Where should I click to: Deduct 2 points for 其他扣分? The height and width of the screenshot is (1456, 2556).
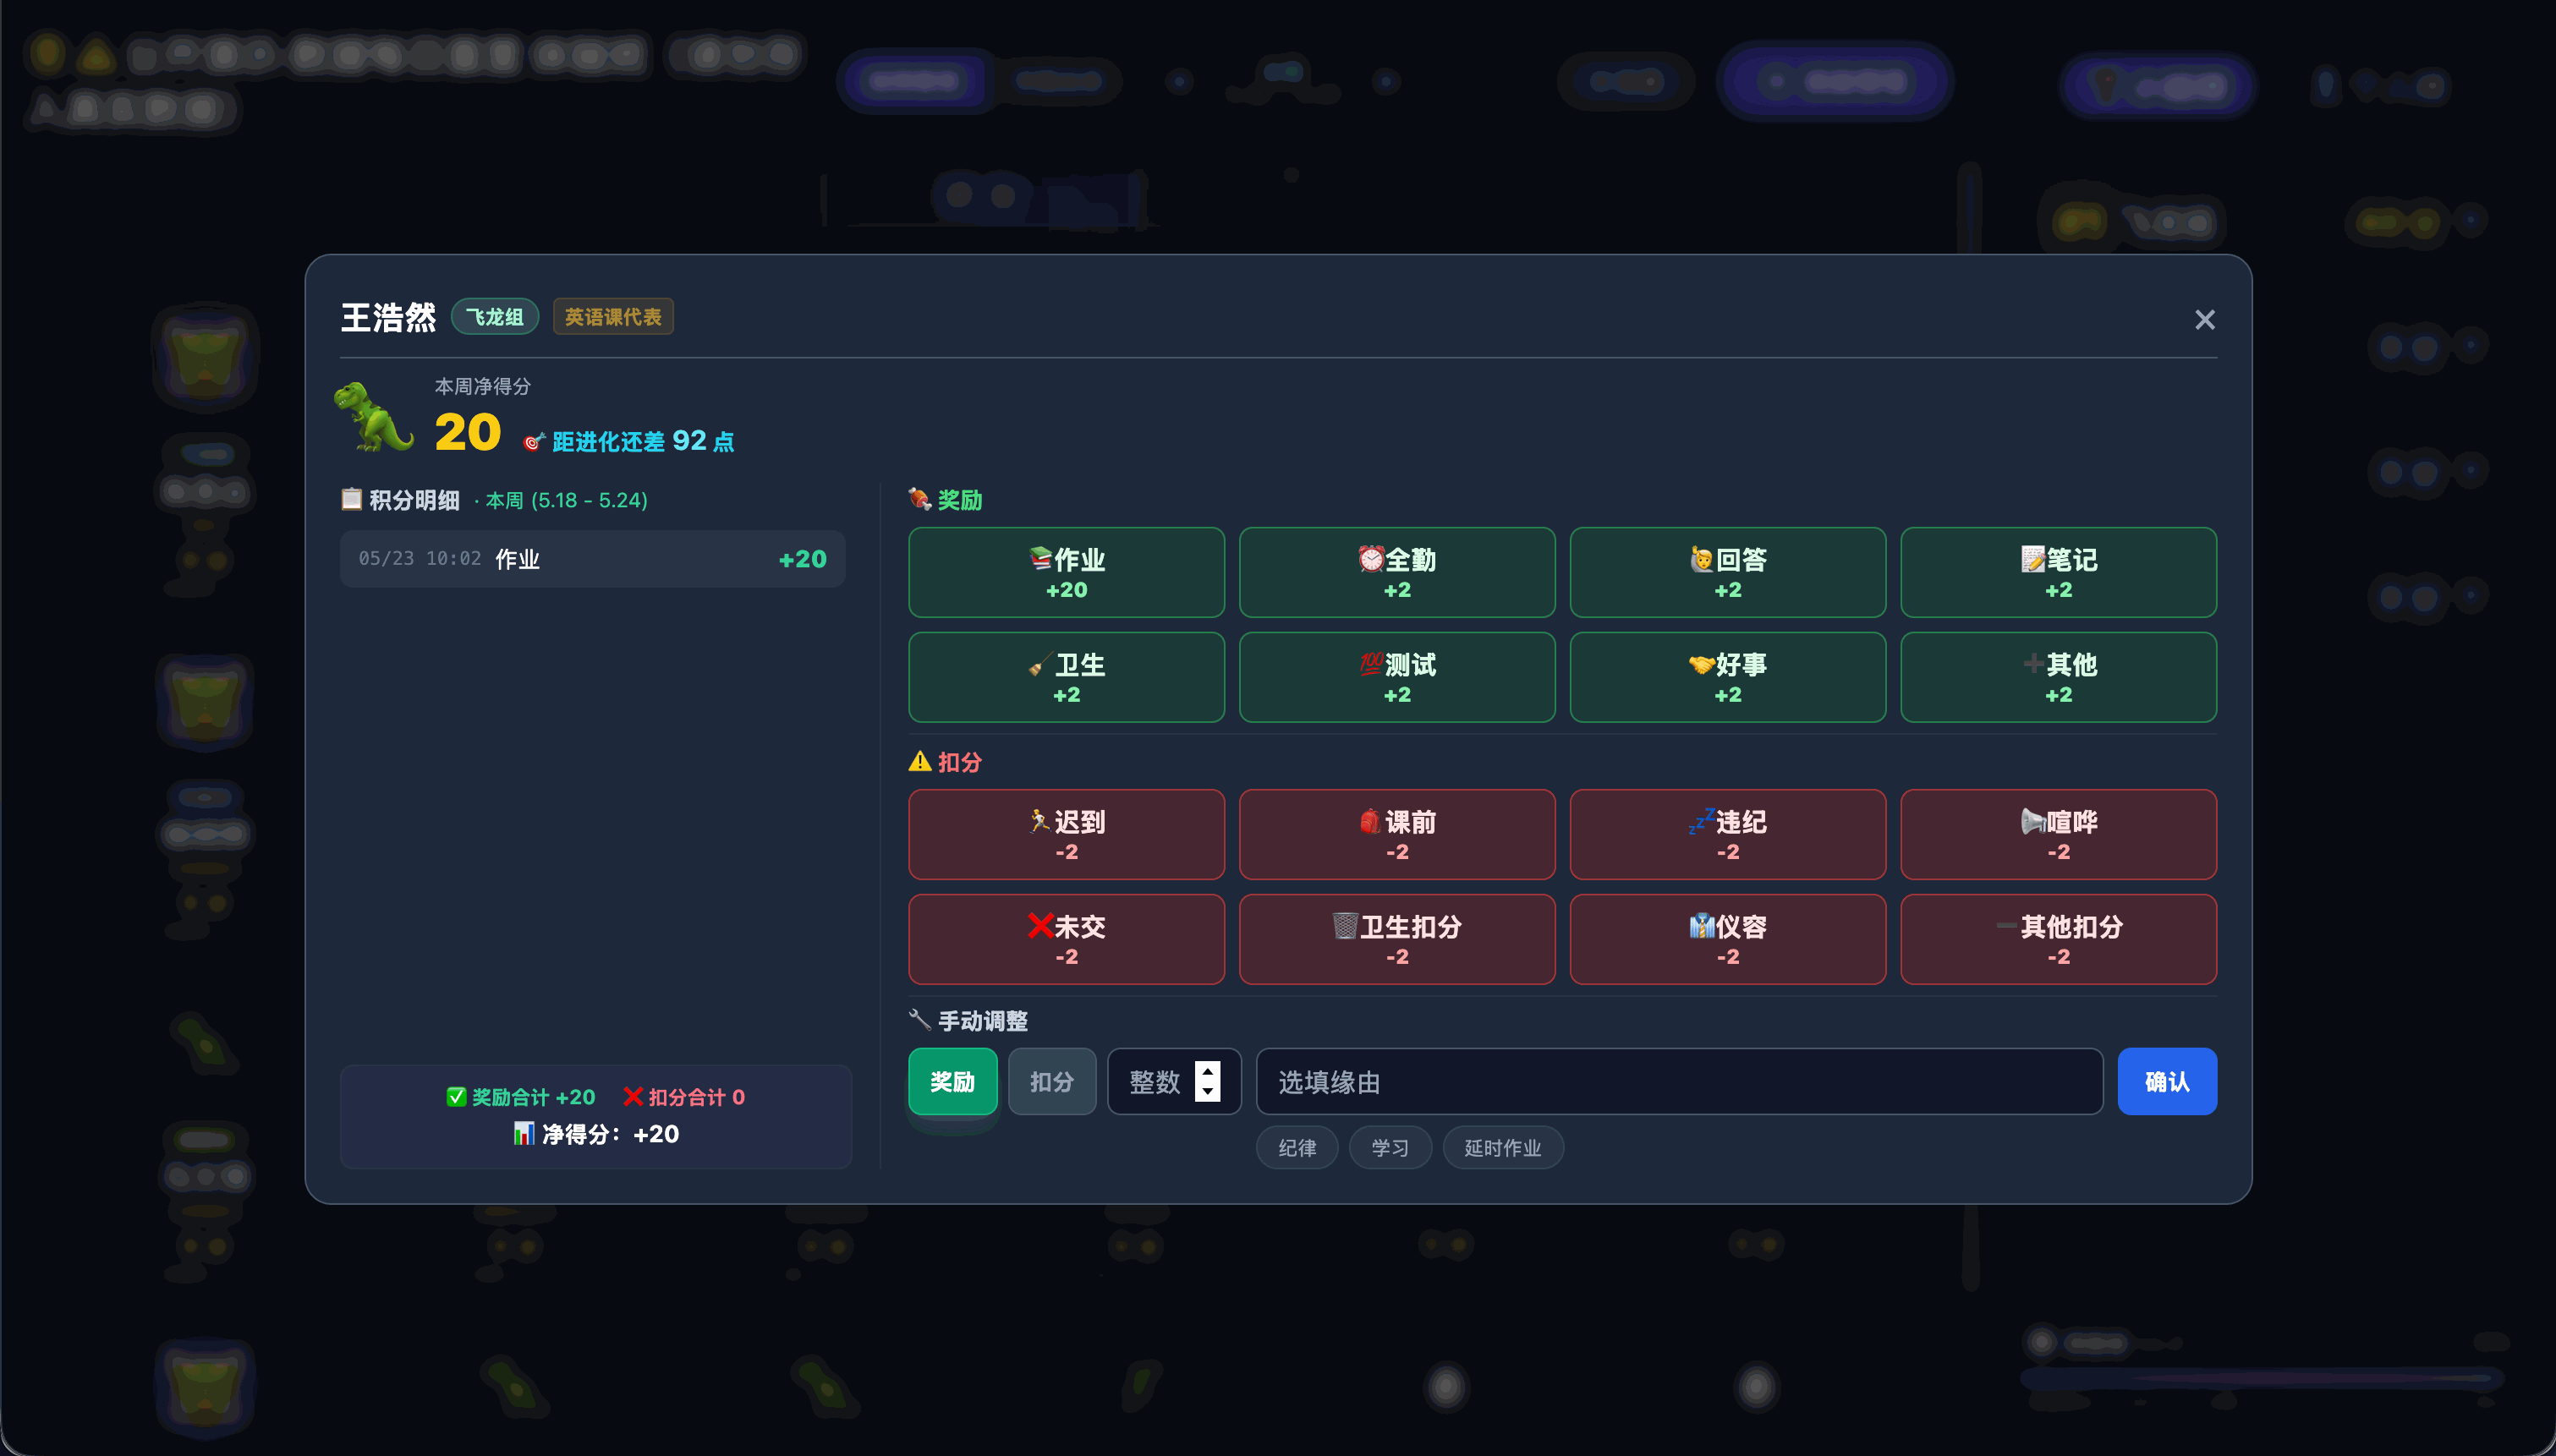click(2058, 939)
